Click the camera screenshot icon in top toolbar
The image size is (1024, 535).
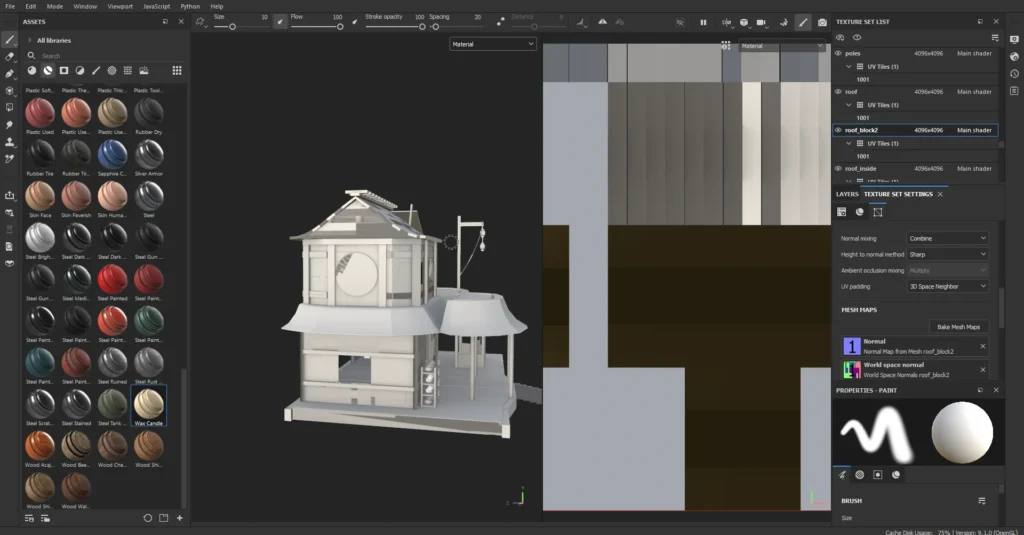(x=822, y=22)
